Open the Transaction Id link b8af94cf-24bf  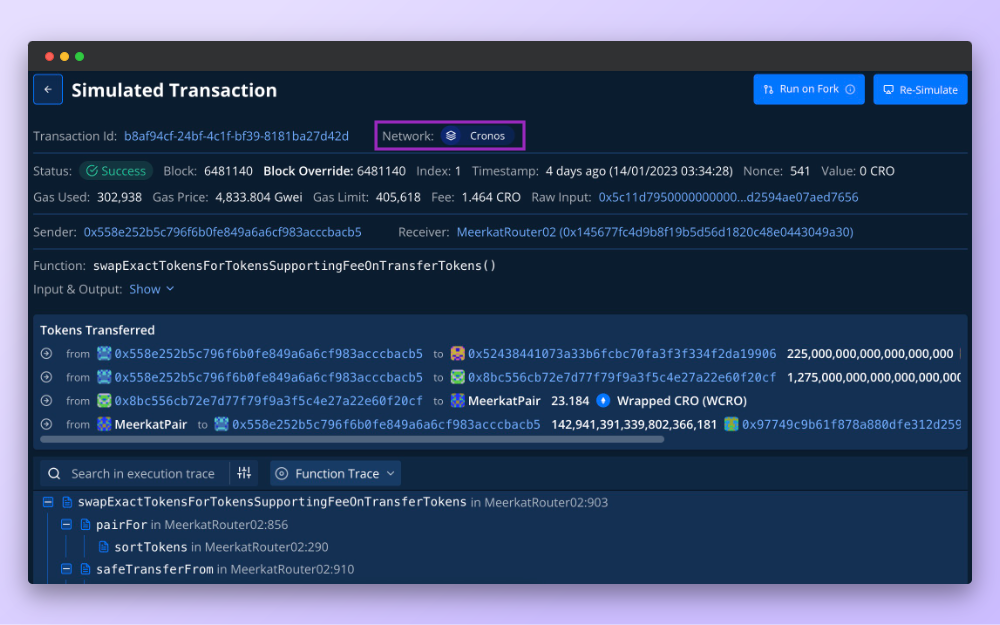[236, 136]
